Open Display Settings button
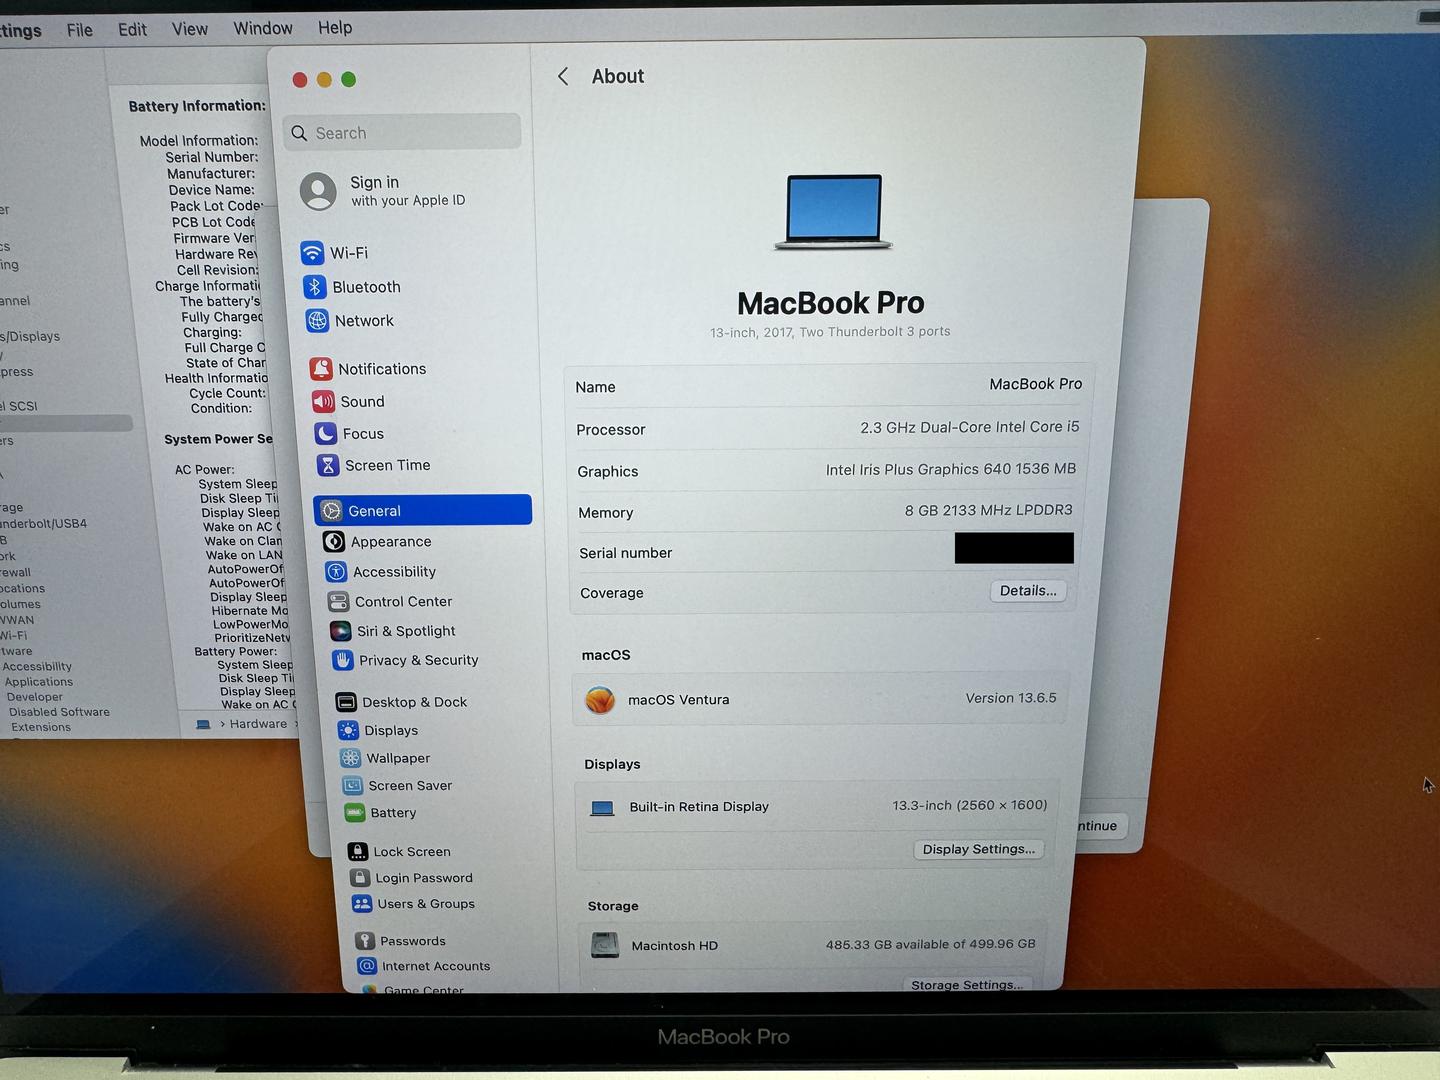The height and width of the screenshot is (1080, 1440). pyautogui.click(x=979, y=849)
